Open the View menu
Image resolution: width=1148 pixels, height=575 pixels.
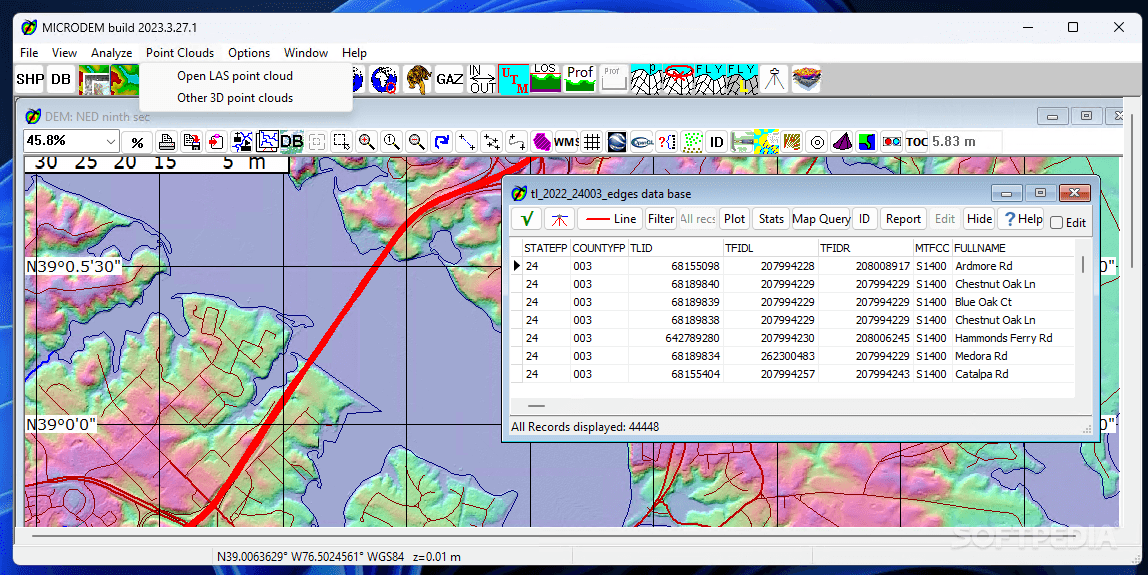pyautogui.click(x=64, y=53)
